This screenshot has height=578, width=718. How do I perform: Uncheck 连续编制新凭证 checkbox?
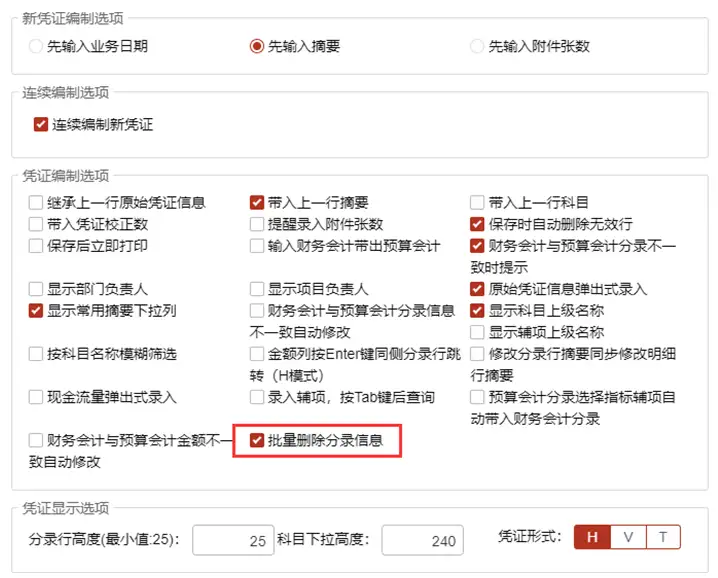(41, 124)
